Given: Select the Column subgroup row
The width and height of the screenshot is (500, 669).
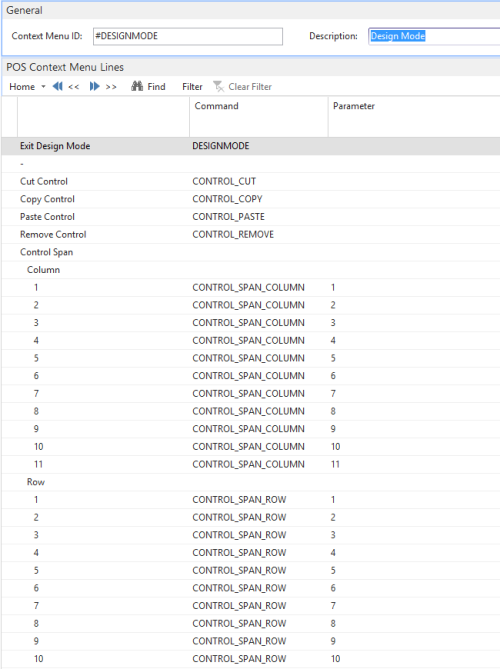Looking at the screenshot, I should tap(251, 270).
